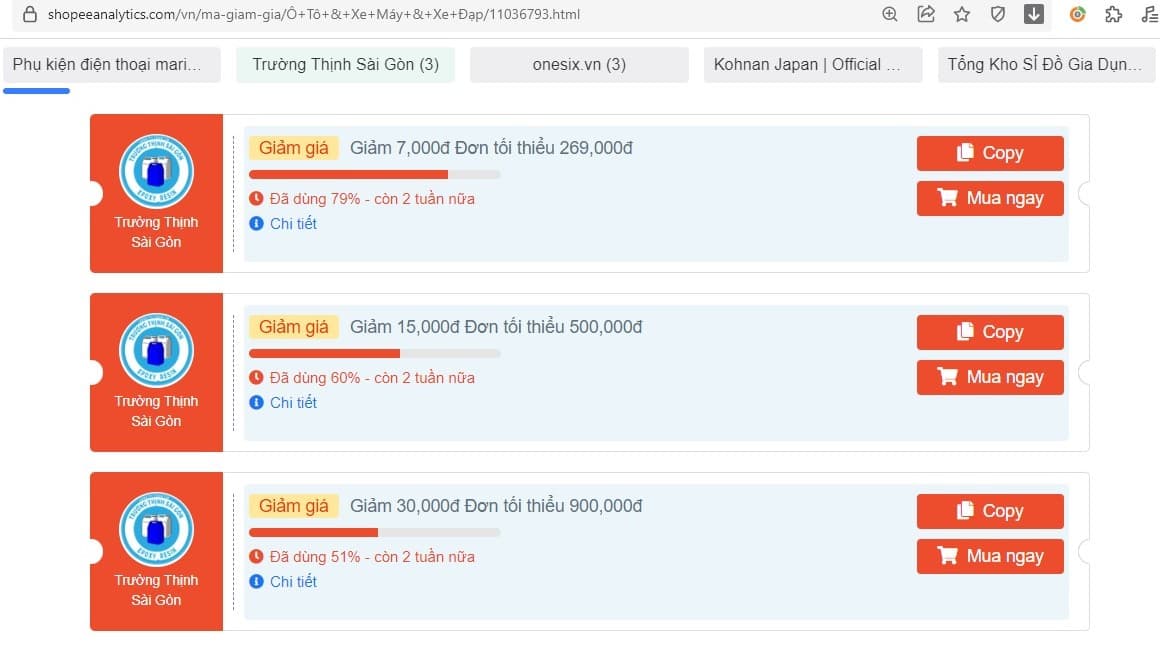
Task: Click the share page icon
Action: (x=926, y=14)
